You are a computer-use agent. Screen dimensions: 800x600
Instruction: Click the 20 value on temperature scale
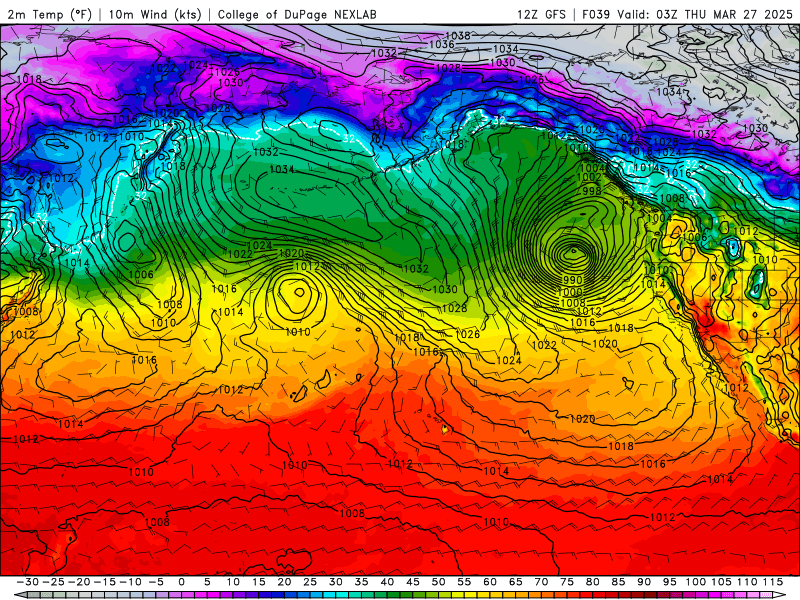coord(284,582)
